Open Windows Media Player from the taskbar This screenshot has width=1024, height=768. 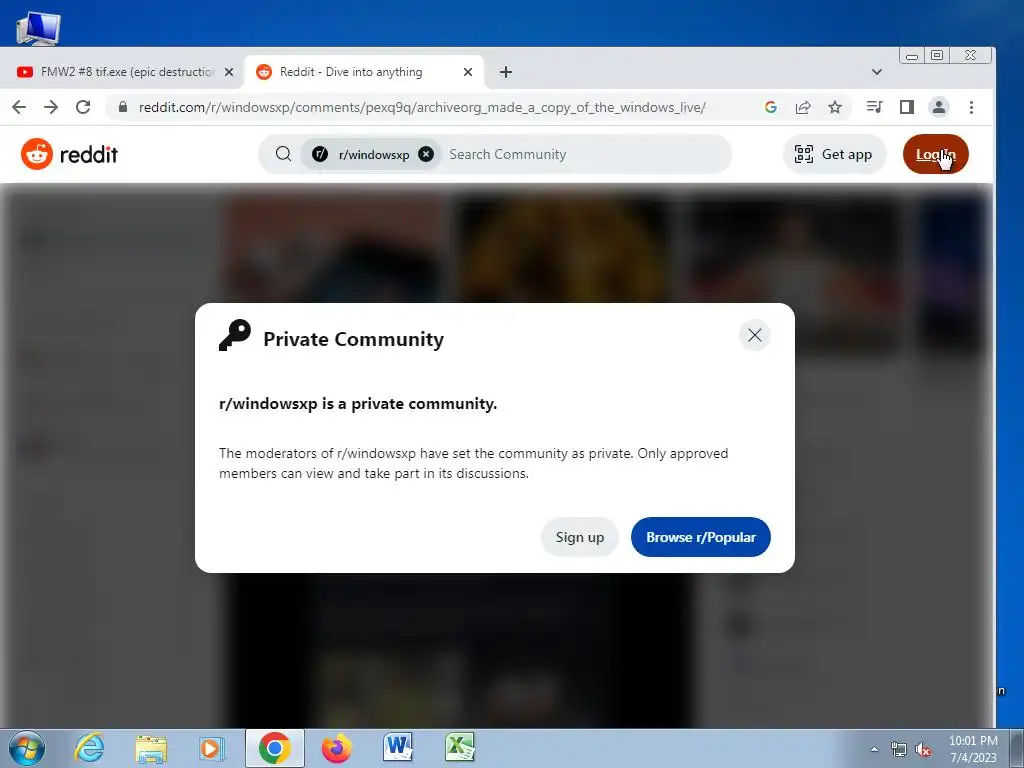tap(212, 748)
